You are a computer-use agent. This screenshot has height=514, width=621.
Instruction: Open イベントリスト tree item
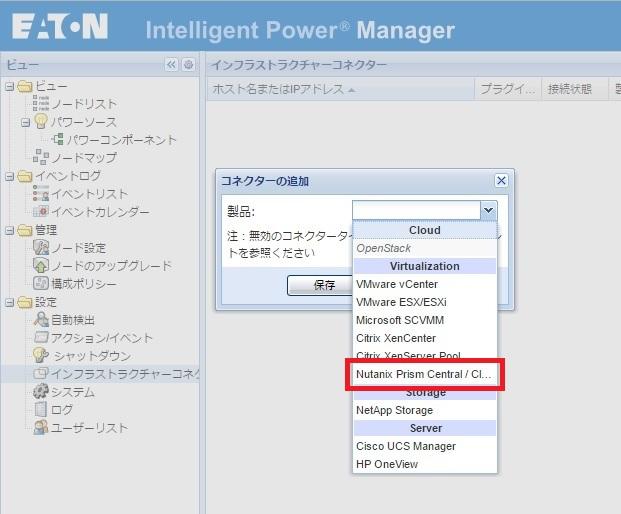(x=90, y=194)
